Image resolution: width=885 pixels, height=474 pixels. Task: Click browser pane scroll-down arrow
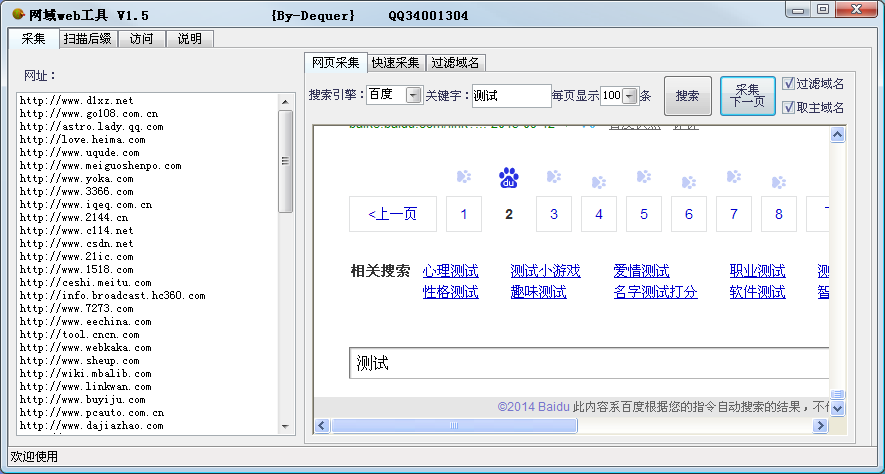[838, 407]
